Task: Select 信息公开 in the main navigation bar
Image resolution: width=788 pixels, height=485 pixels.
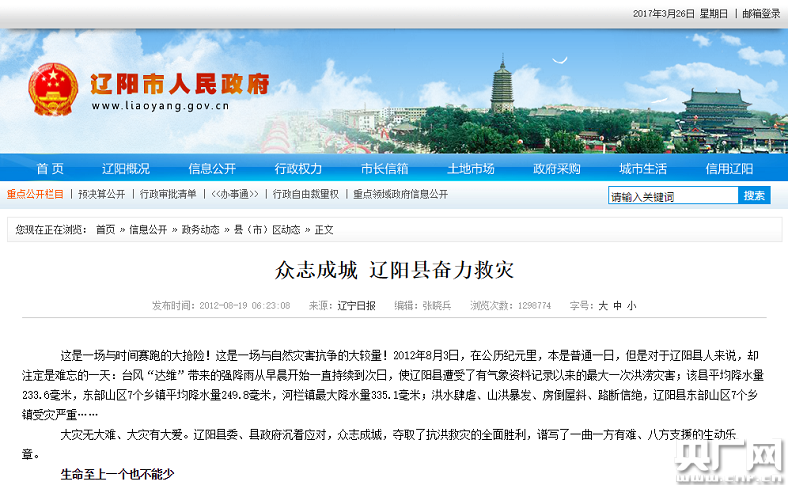Action: (x=212, y=168)
